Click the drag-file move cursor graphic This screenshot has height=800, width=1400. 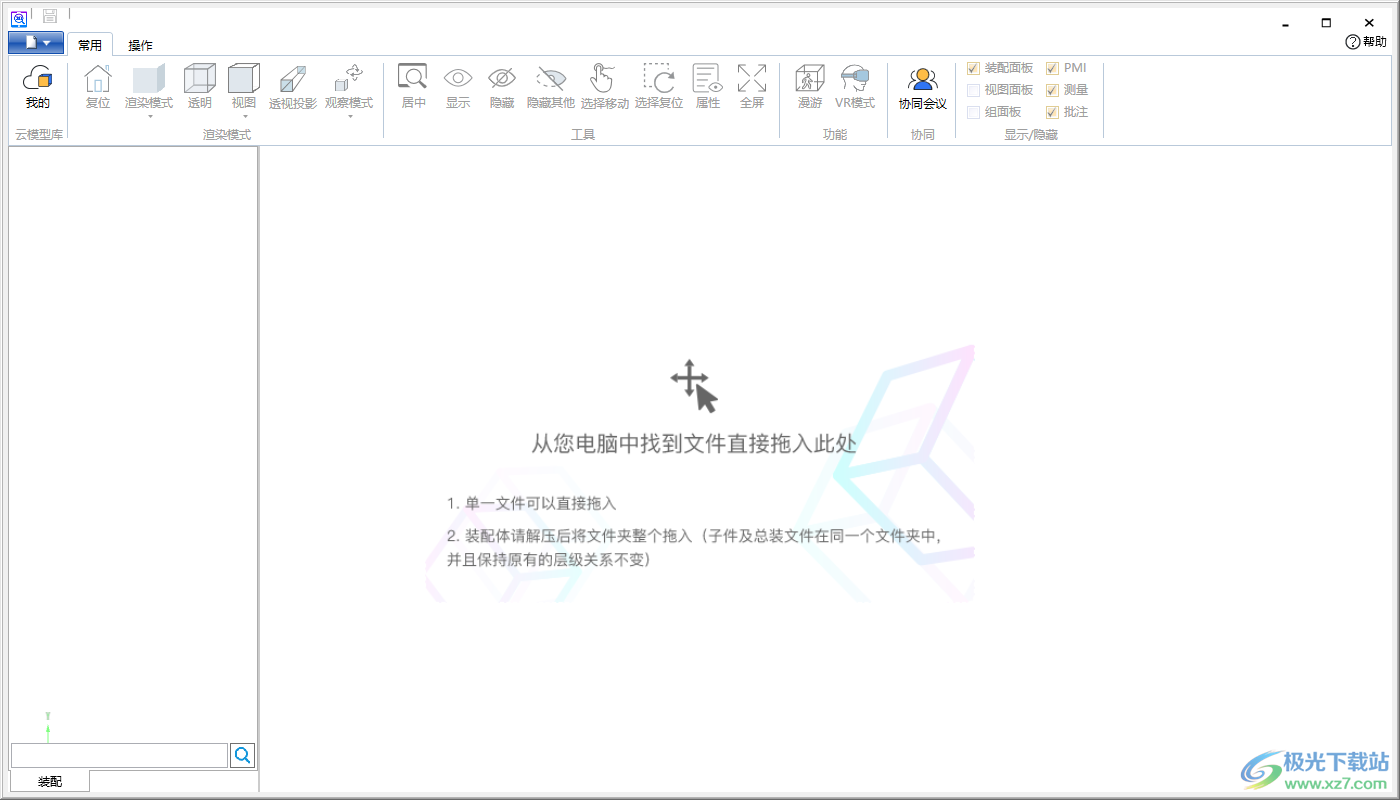(x=694, y=387)
